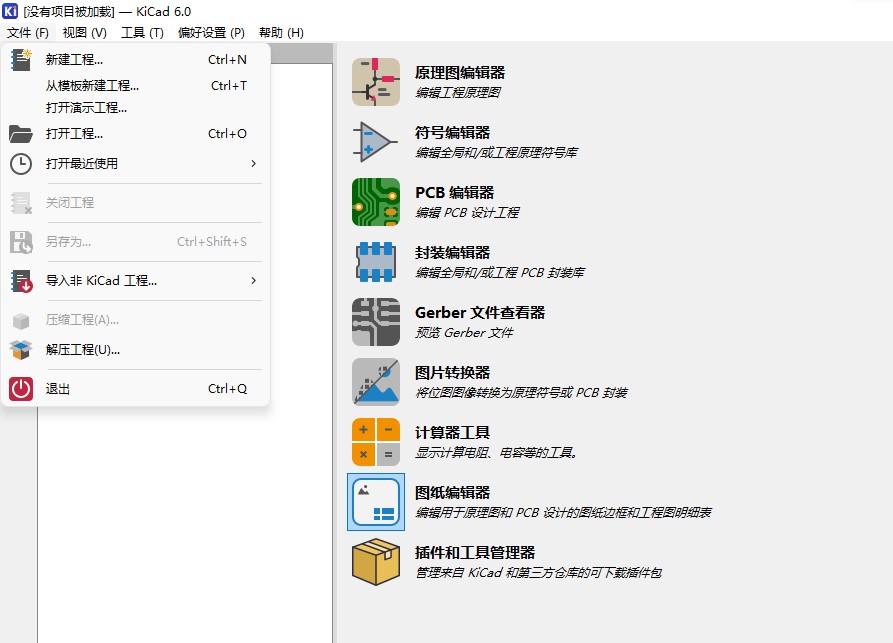This screenshot has height=643, width=893.
Task: Choose 新建工程... menu entry
Action: coord(136,59)
